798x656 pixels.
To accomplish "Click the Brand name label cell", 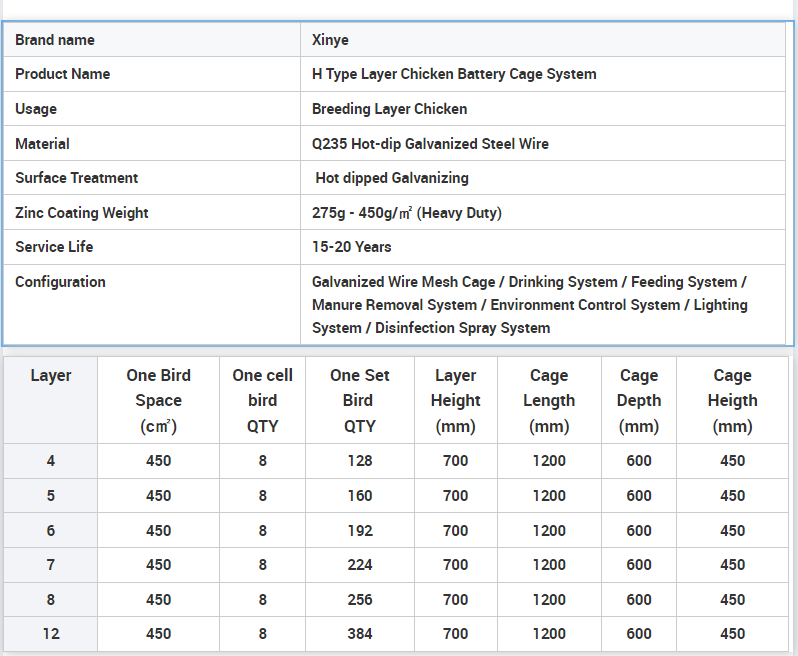I will click(x=55, y=40).
